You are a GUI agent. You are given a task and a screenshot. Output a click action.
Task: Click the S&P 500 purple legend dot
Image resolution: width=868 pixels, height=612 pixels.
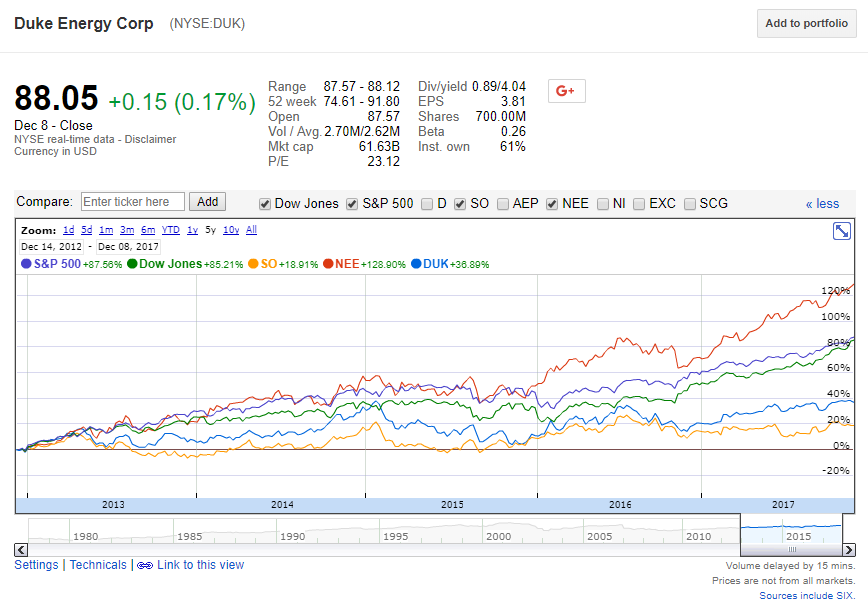pyautogui.click(x=26, y=264)
